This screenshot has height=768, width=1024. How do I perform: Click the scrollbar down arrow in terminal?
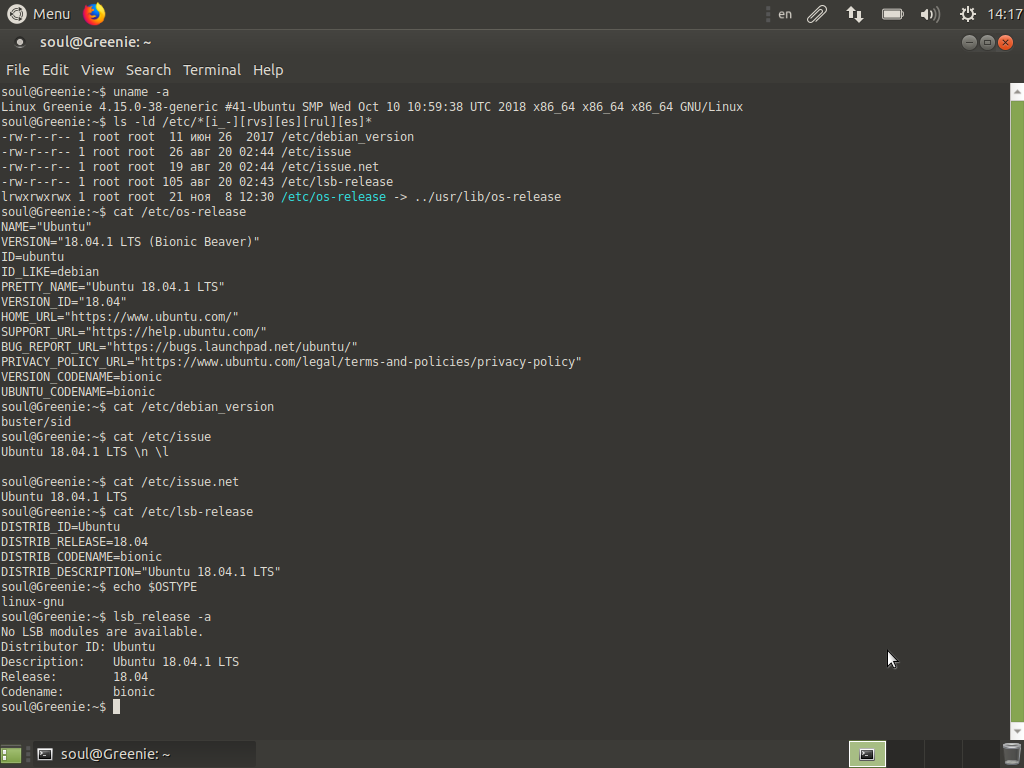[1017, 731]
